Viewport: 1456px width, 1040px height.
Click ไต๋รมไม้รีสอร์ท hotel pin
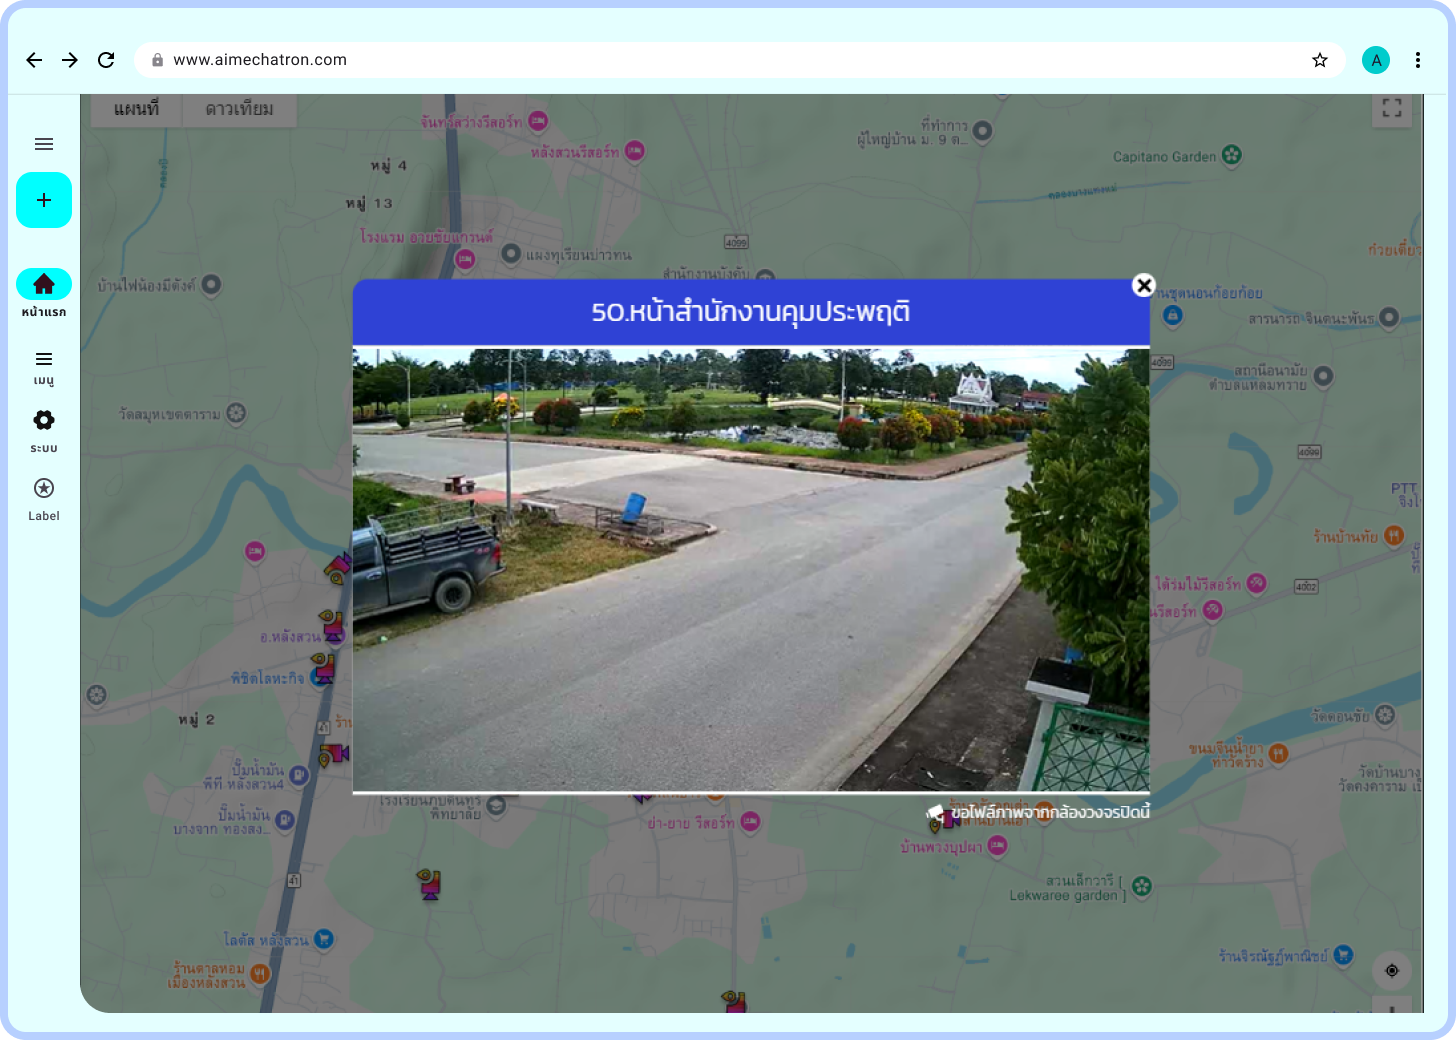(x=1257, y=583)
